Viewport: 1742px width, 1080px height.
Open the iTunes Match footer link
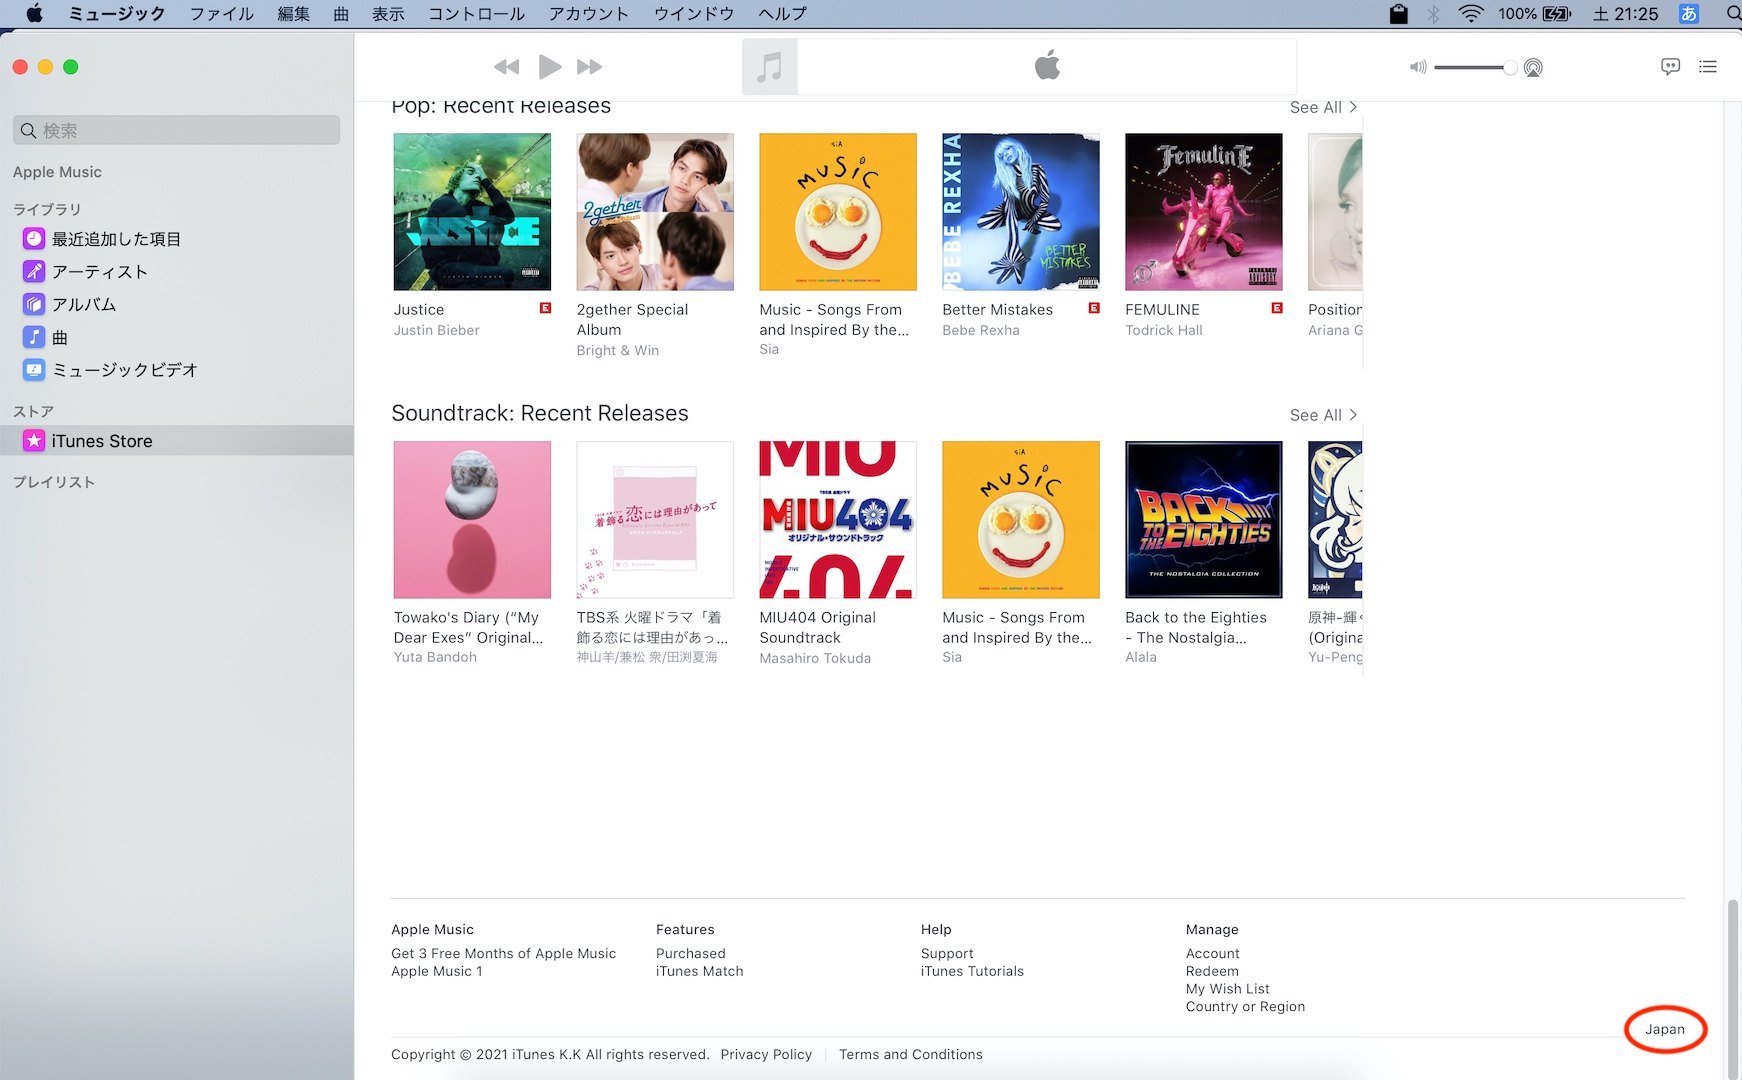700,971
